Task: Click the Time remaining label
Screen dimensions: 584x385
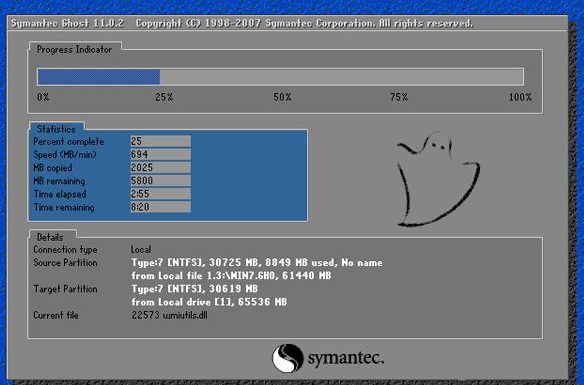Action: pos(64,207)
